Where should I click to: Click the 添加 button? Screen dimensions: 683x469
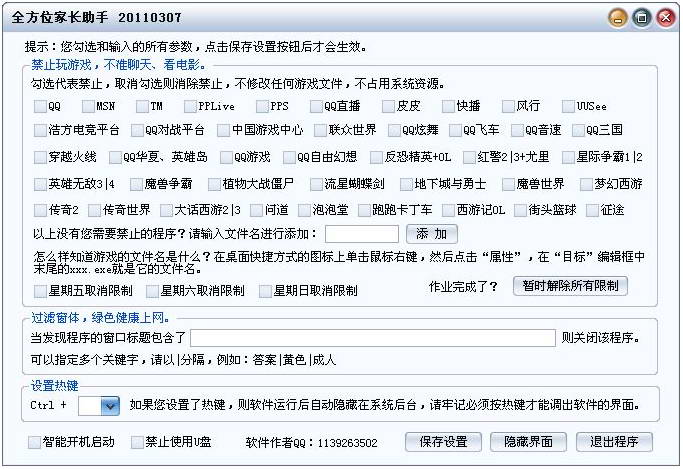432,234
